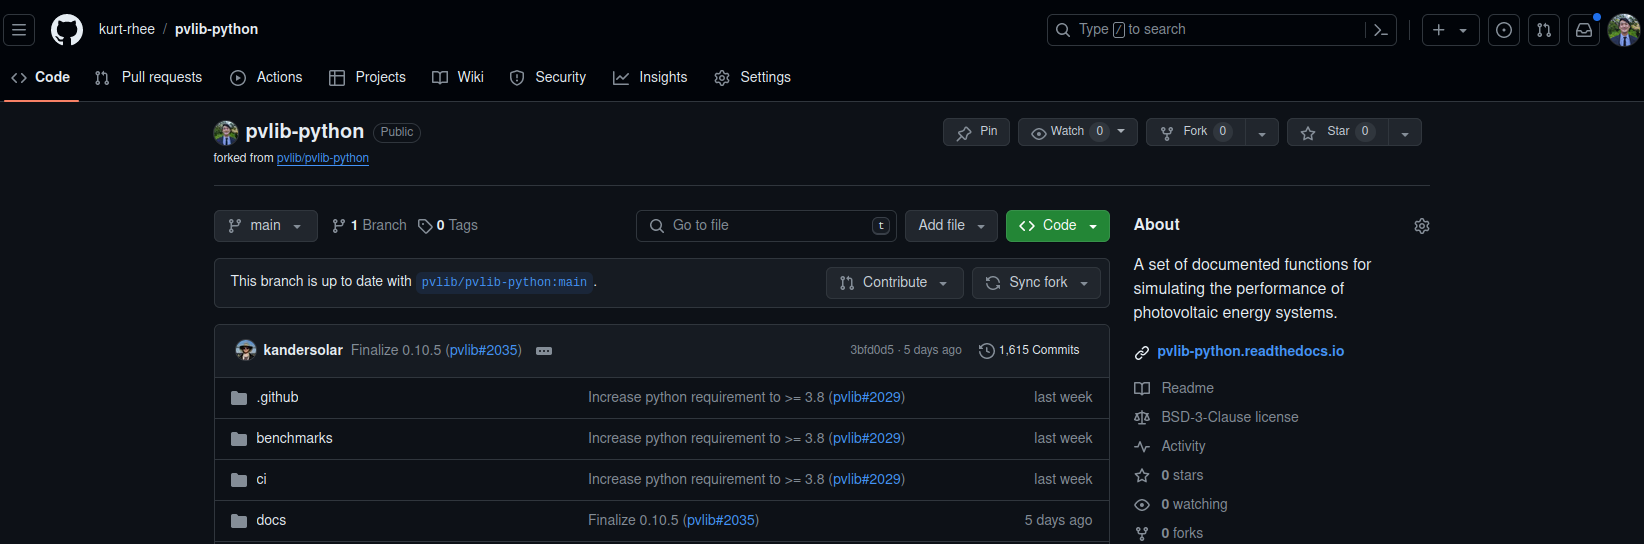
Task: Open the Finalize 0.10.5 commit message
Action: coord(398,350)
